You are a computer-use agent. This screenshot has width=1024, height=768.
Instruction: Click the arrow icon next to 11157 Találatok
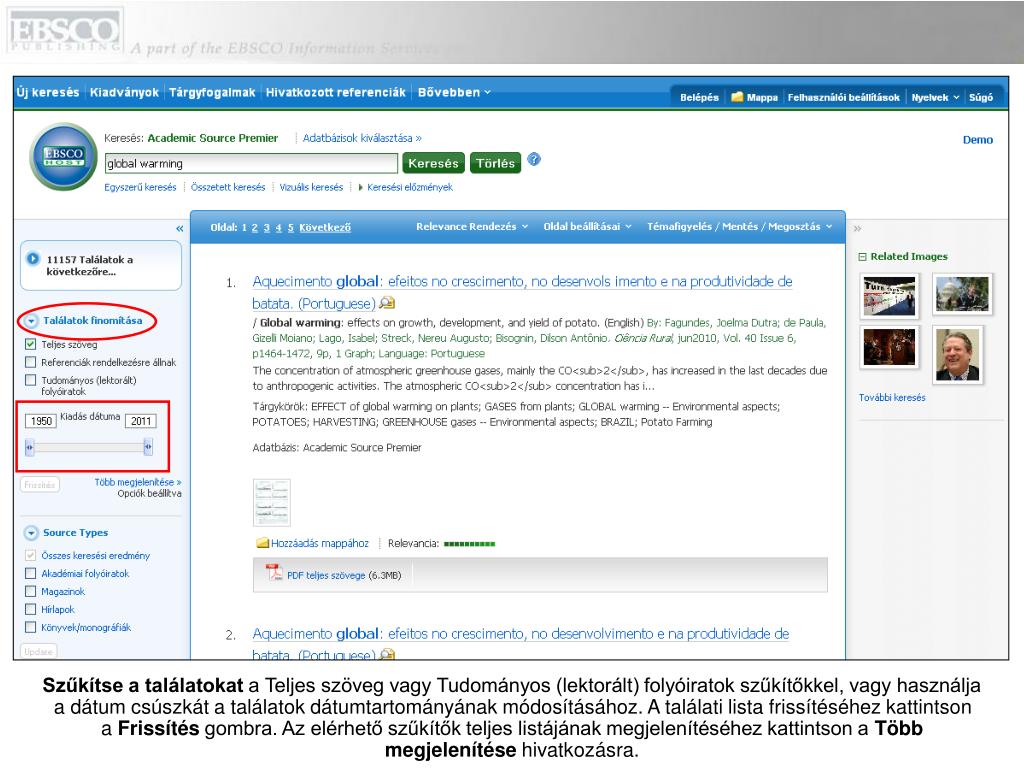click(33, 259)
